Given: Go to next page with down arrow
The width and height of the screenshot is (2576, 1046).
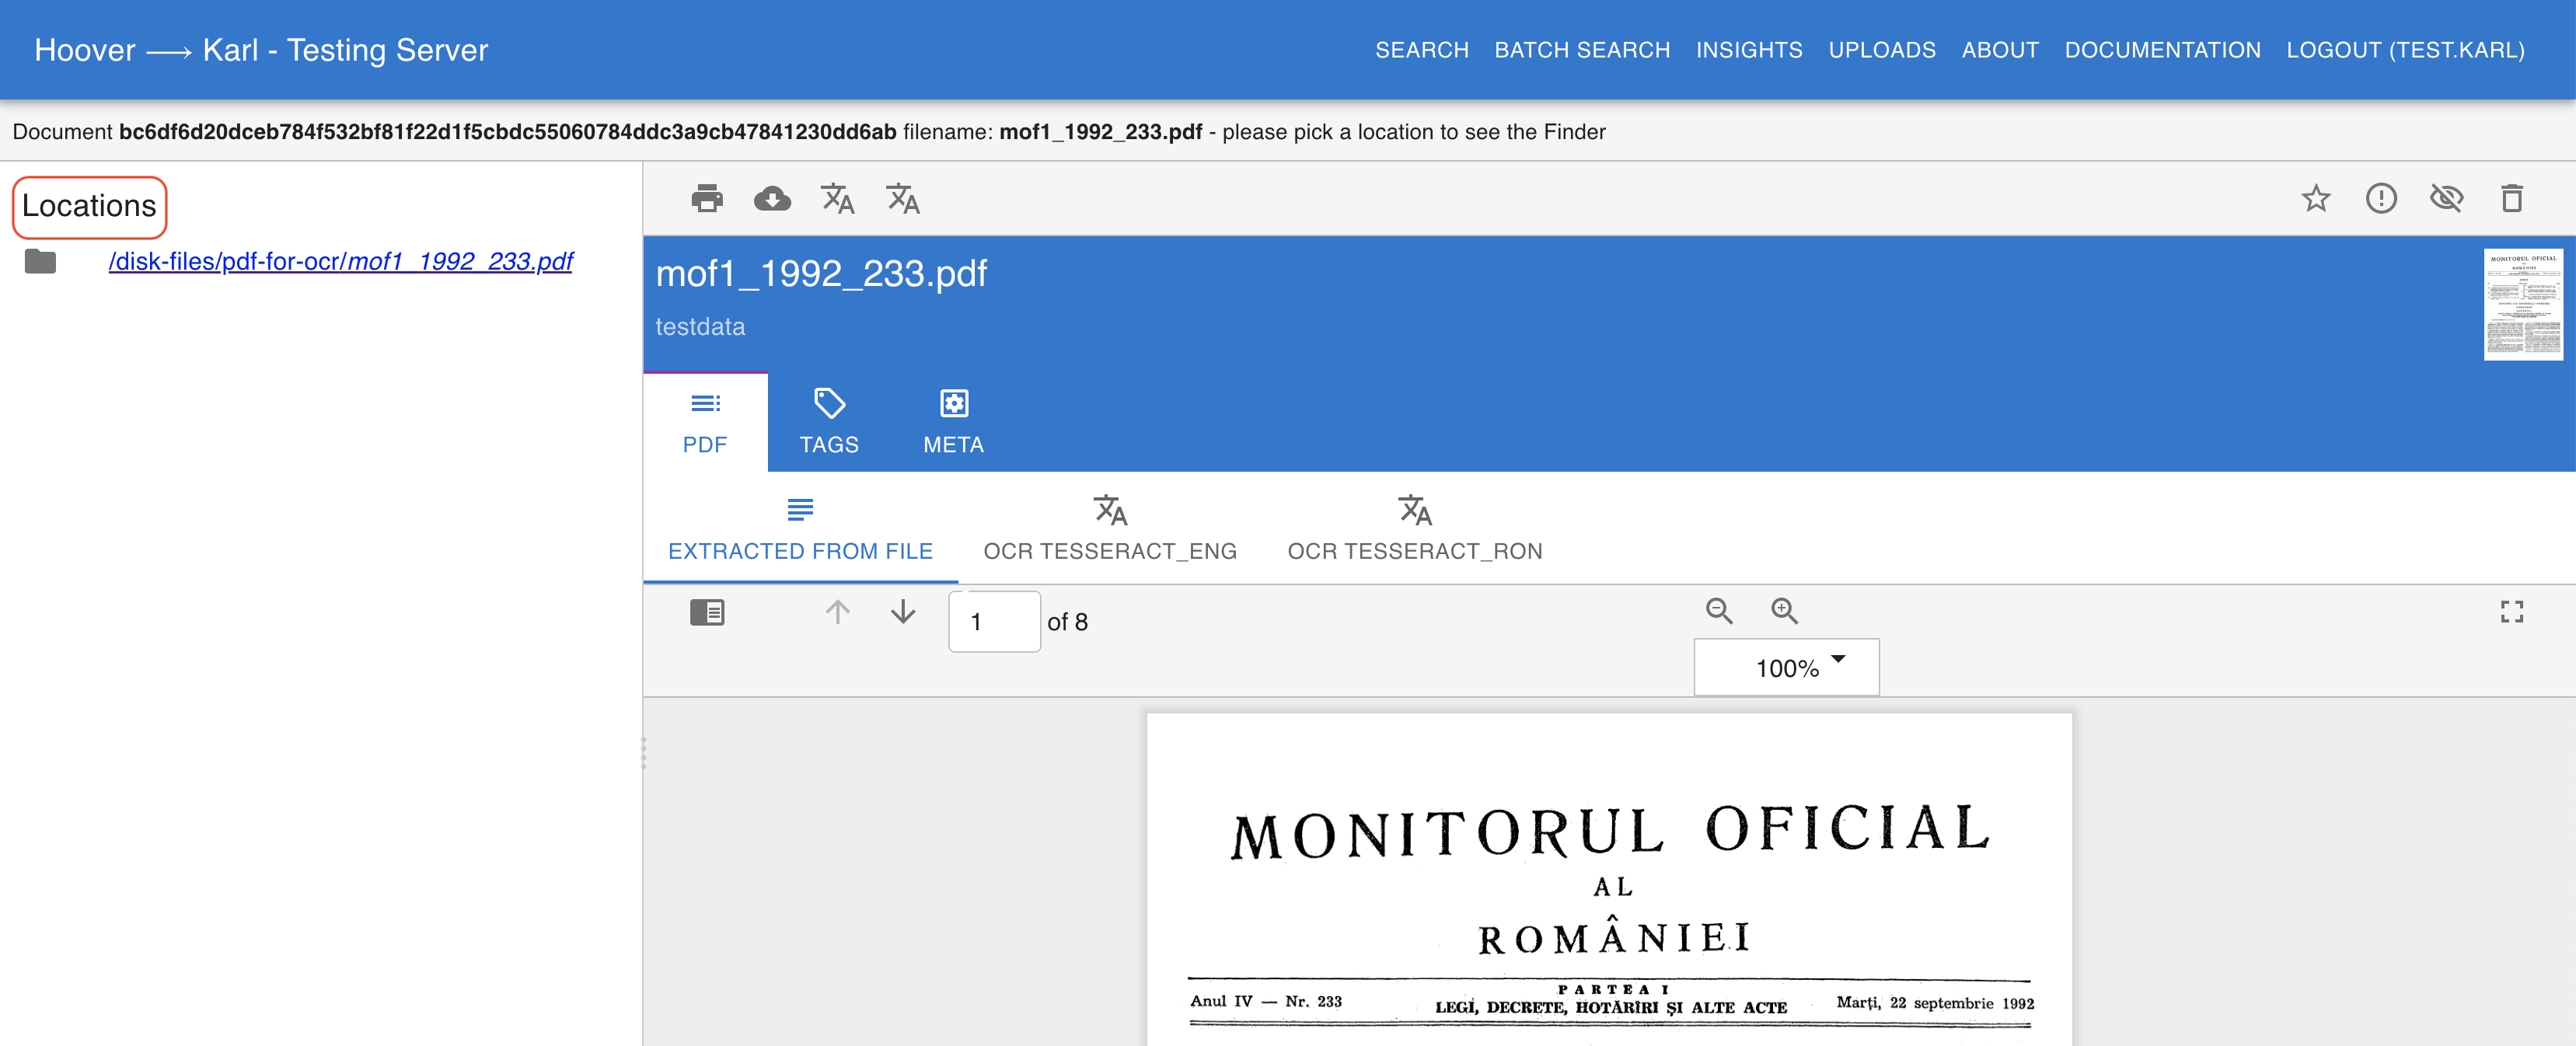Looking at the screenshot, I should [x=902, y=611].
